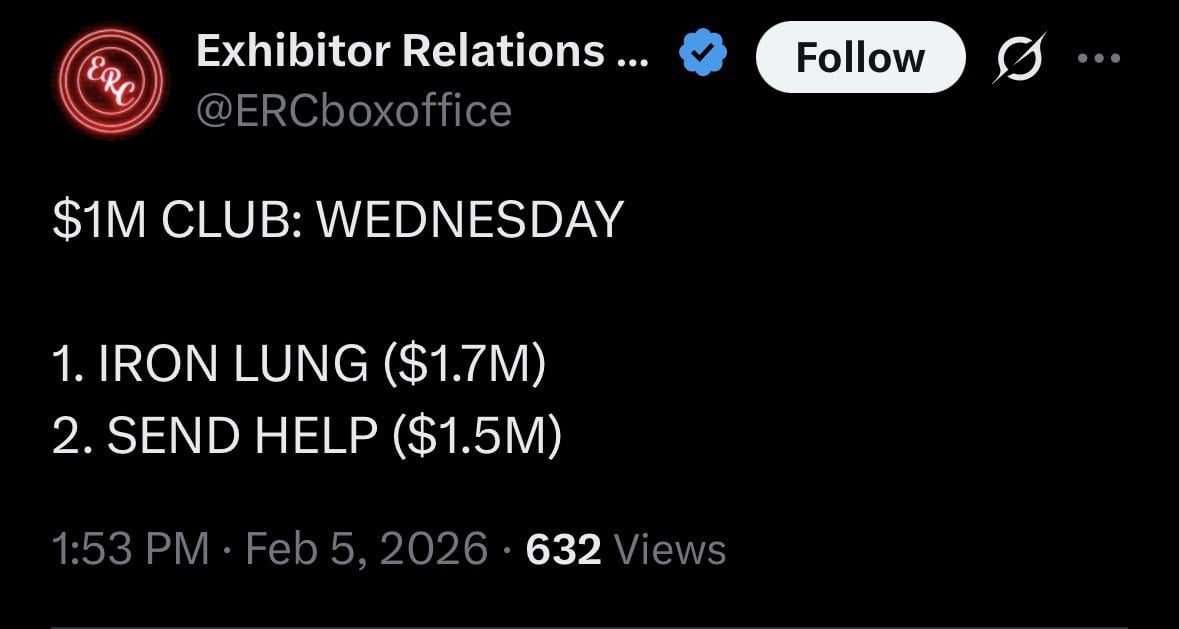Click the ($1.5M) gross figure
The height and width of the screenshot is (629, 1179).
click(x=478, y=435)
